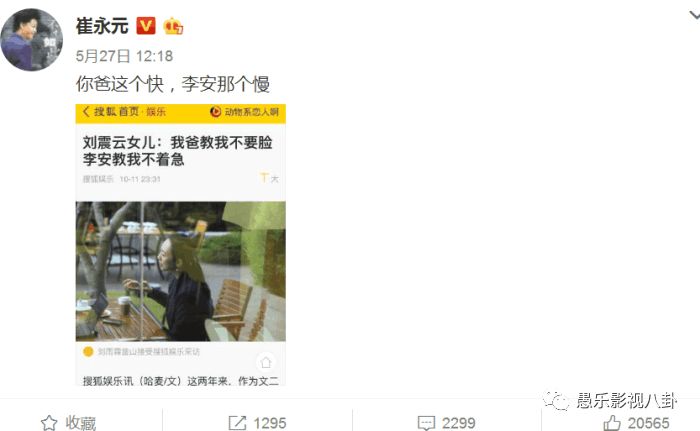This screenshot has height=431, width=700.
Task: Click the article title 刘震云女儿
Action: [178, 151]
